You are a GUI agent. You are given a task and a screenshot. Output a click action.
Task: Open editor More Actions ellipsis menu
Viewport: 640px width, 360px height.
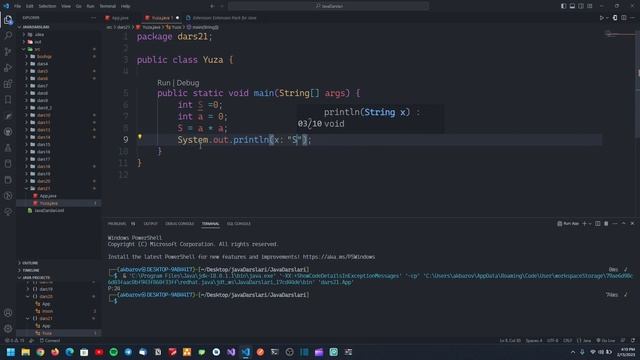(x=632, y=18)
